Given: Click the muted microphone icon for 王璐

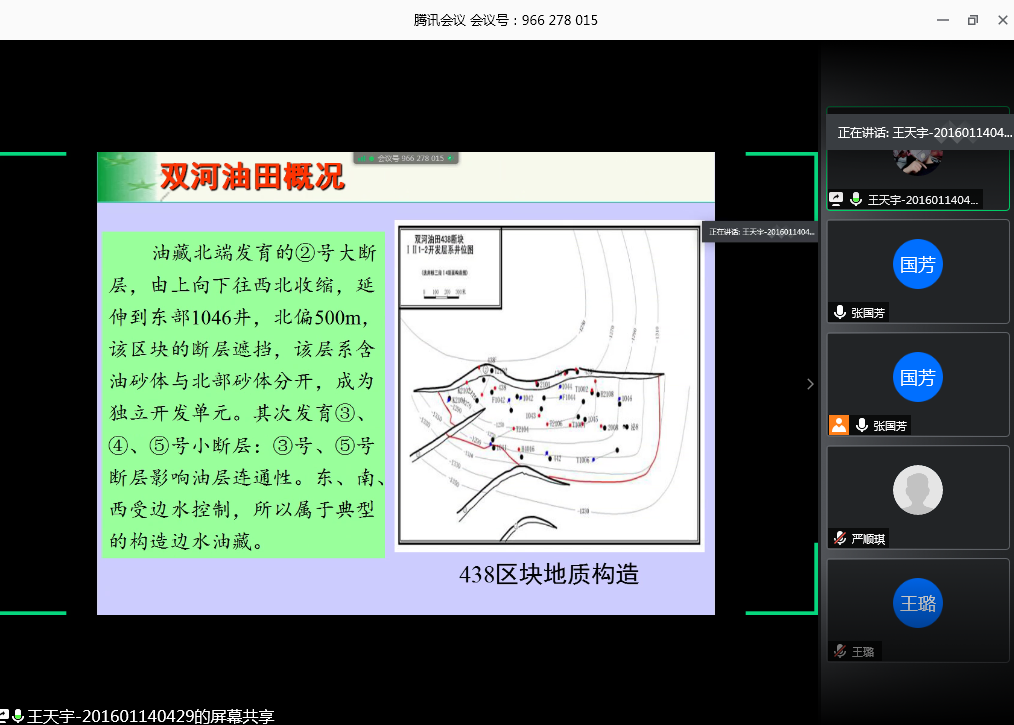Looking at the screenshot, I should coord(840,652).
